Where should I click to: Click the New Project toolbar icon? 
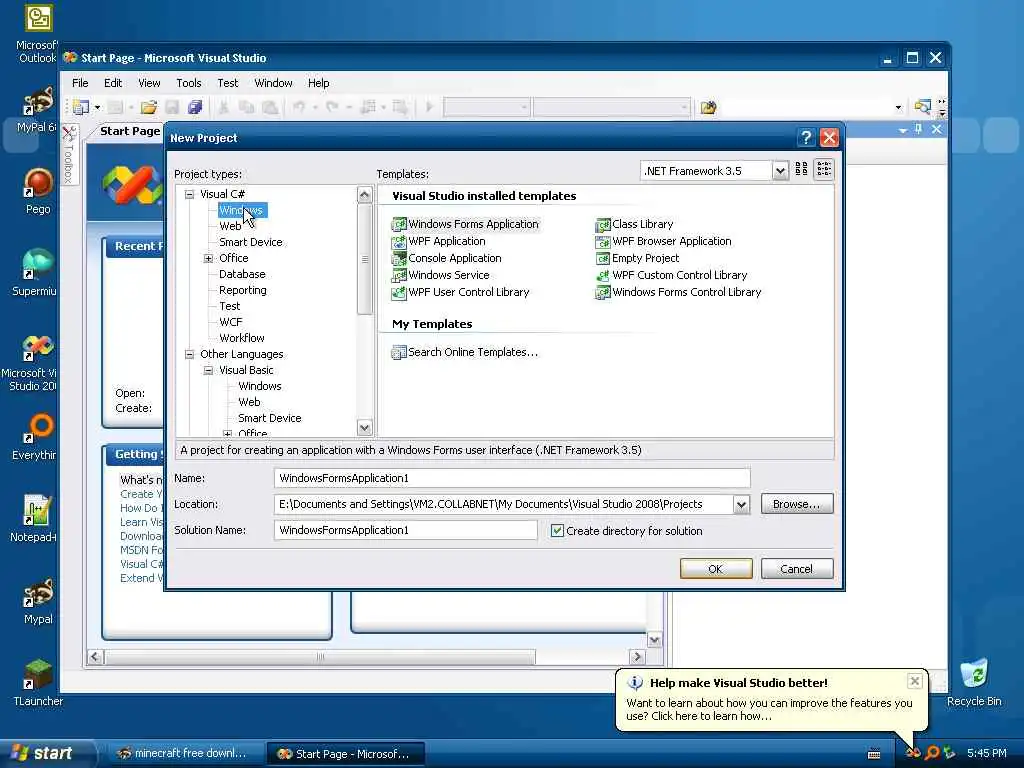pyautogui.click(x=80, y=107)
